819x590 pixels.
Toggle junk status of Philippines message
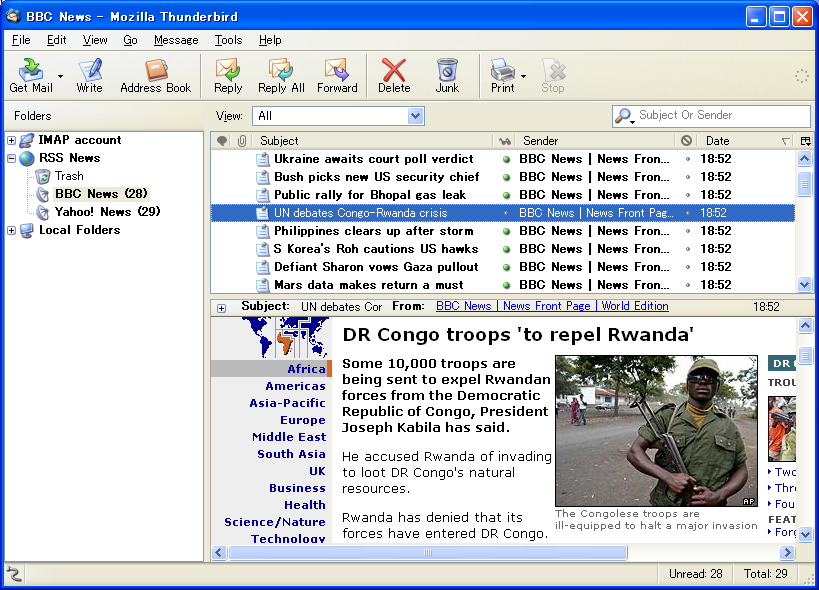click(x=687, y=231)
